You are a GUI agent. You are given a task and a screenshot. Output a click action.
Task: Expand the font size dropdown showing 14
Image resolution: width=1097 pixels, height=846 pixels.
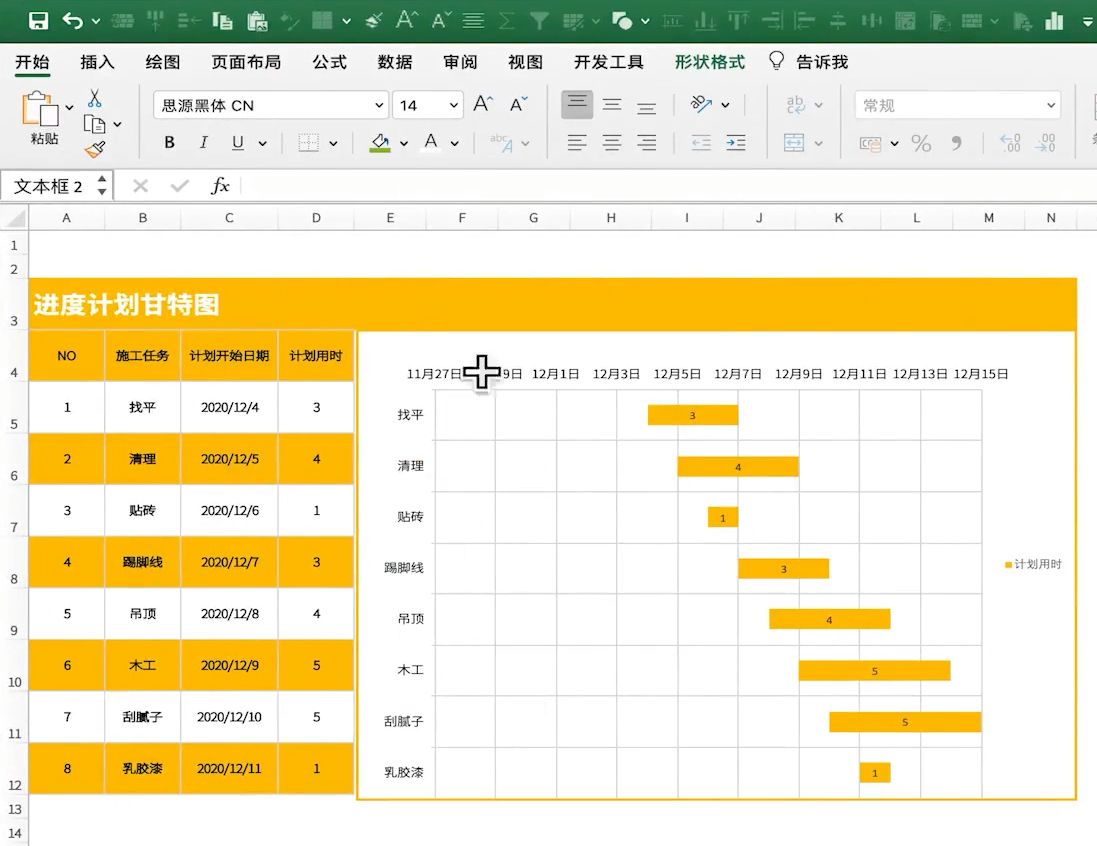454,105
